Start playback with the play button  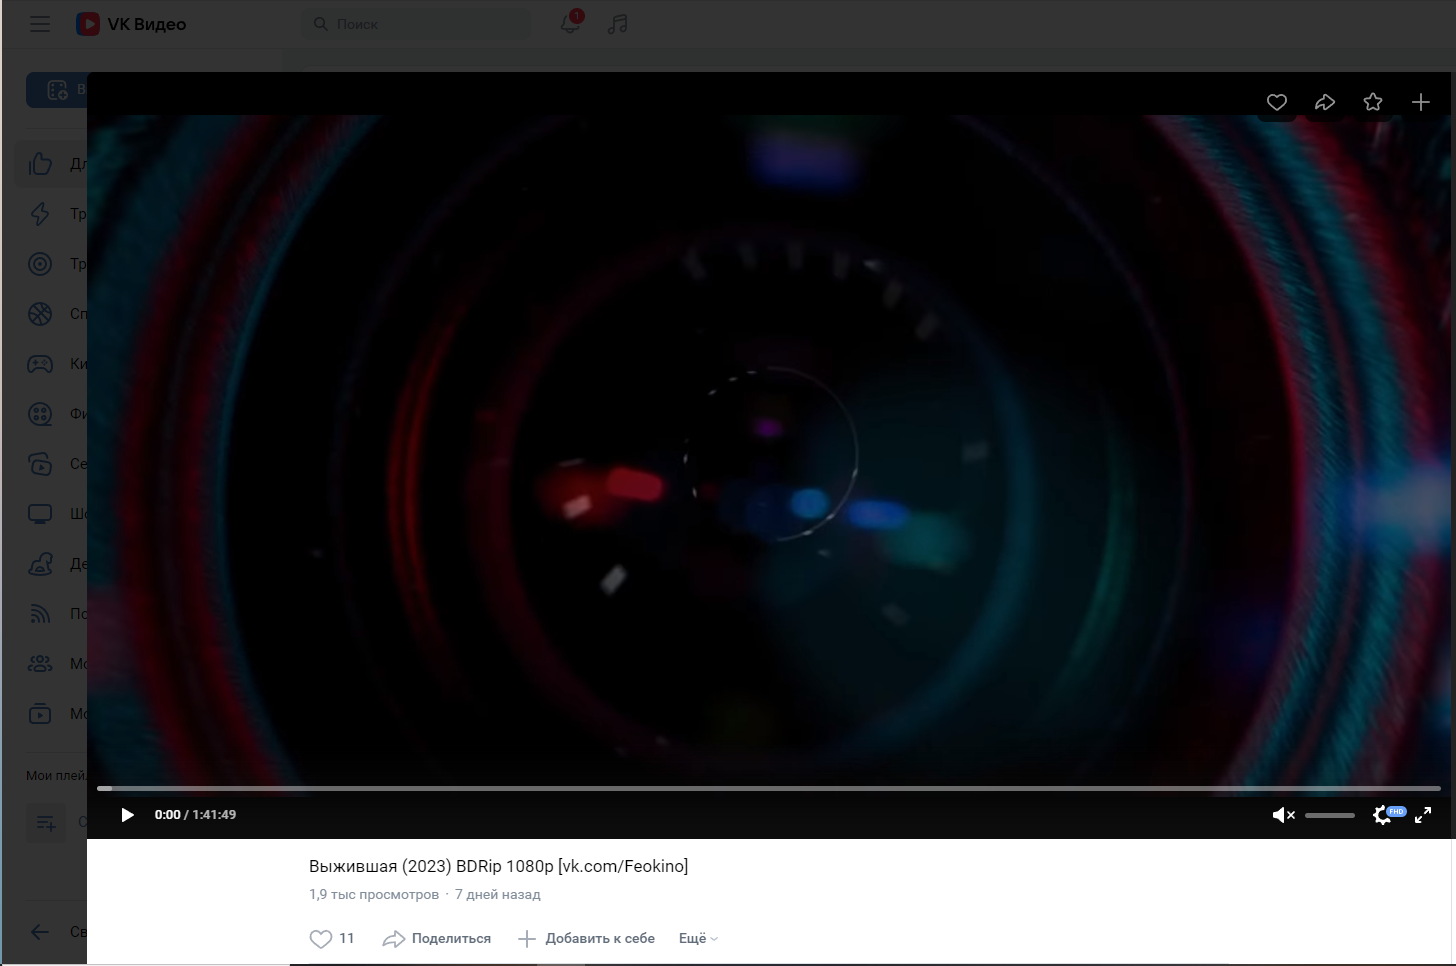click(x=127, y=815)
